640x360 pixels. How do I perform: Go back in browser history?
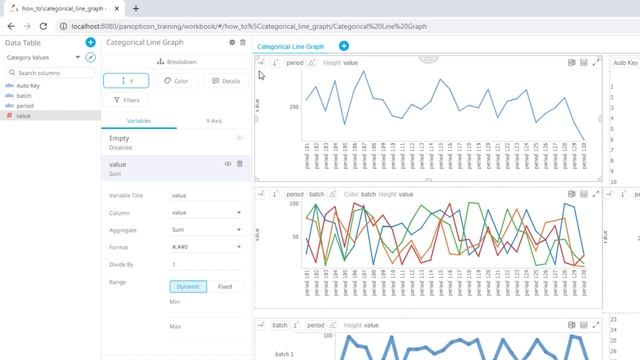tap(11, 26)
